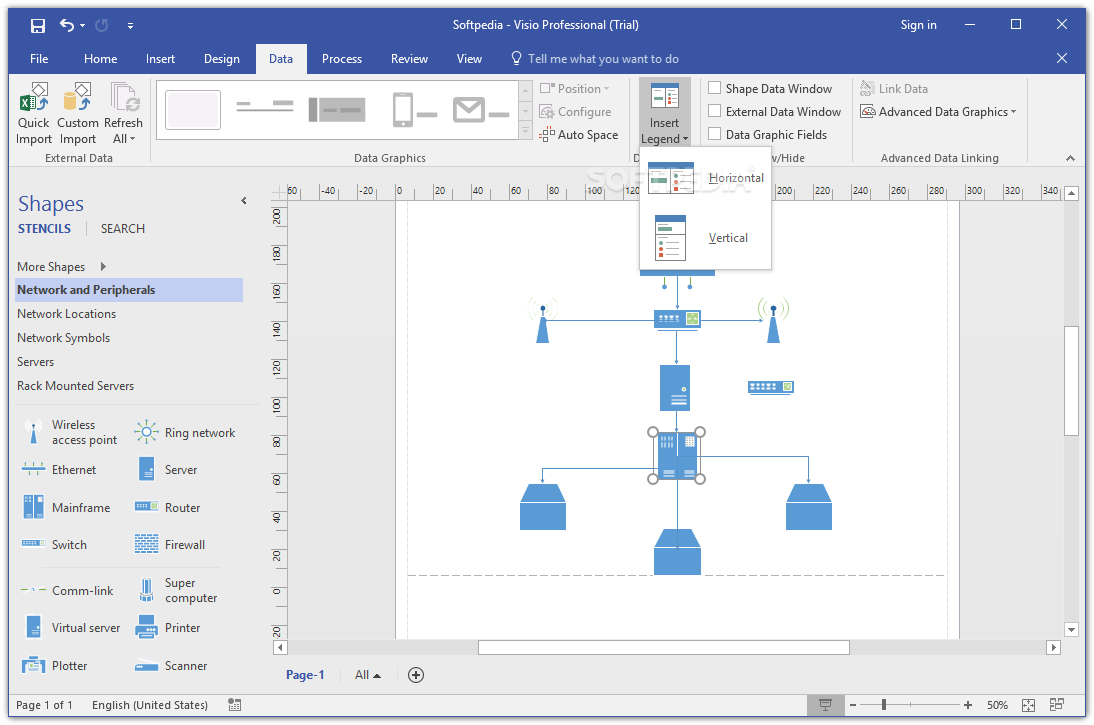
Task: Open the All pages list dropdown
Action: (368, 675)
